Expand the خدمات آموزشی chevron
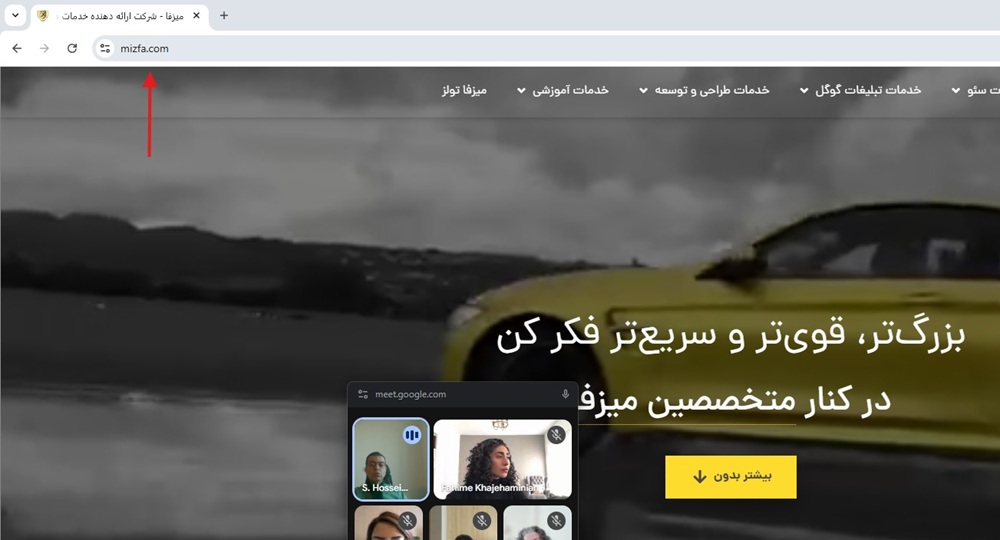The height and width of the screenshot is (540, 1000). pos(521,91)
